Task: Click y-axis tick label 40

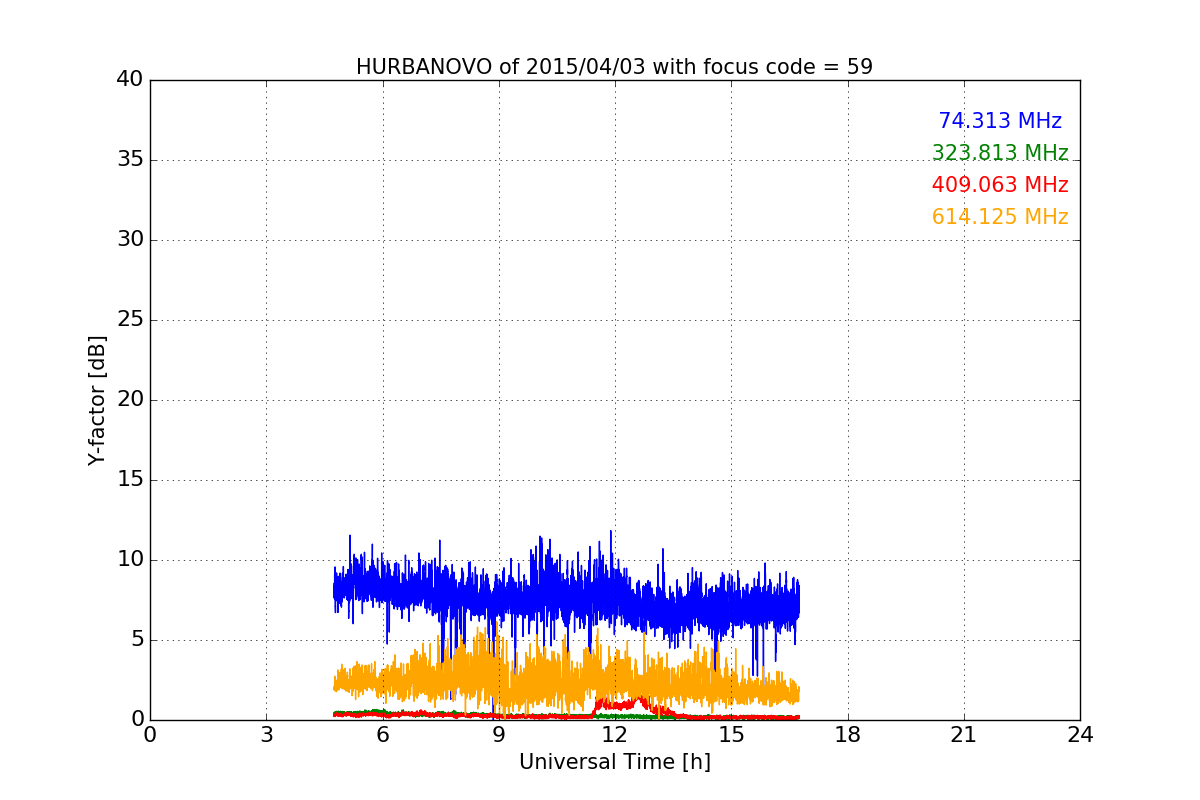Action: tap(130, 80)
